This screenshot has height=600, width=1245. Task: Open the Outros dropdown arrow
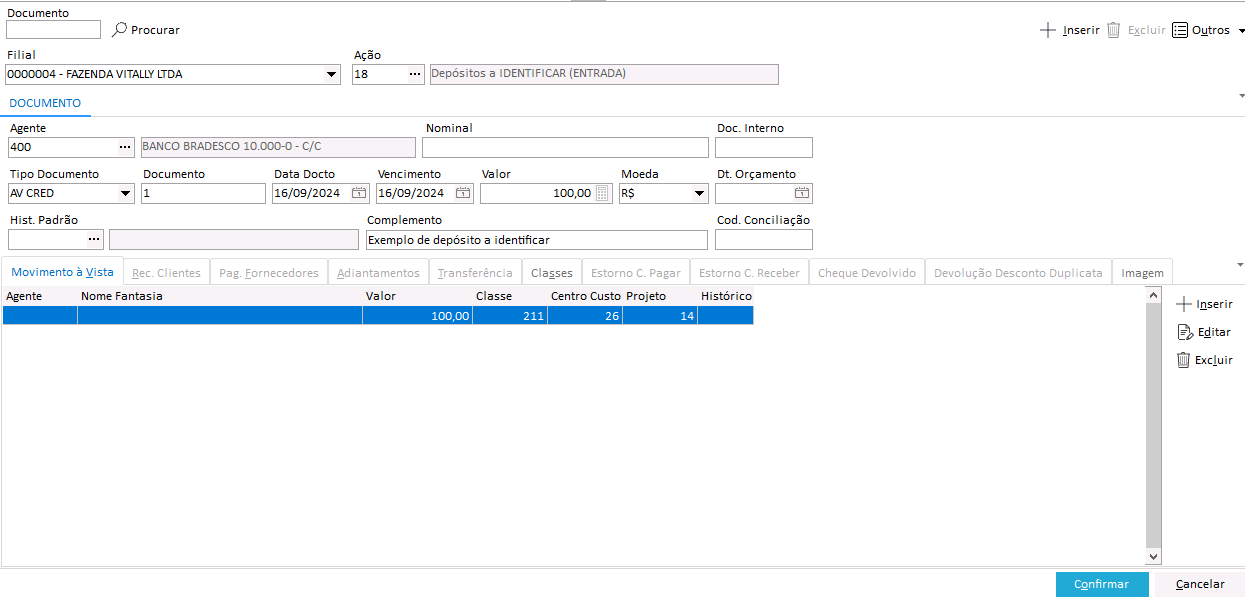point(1242,31)
